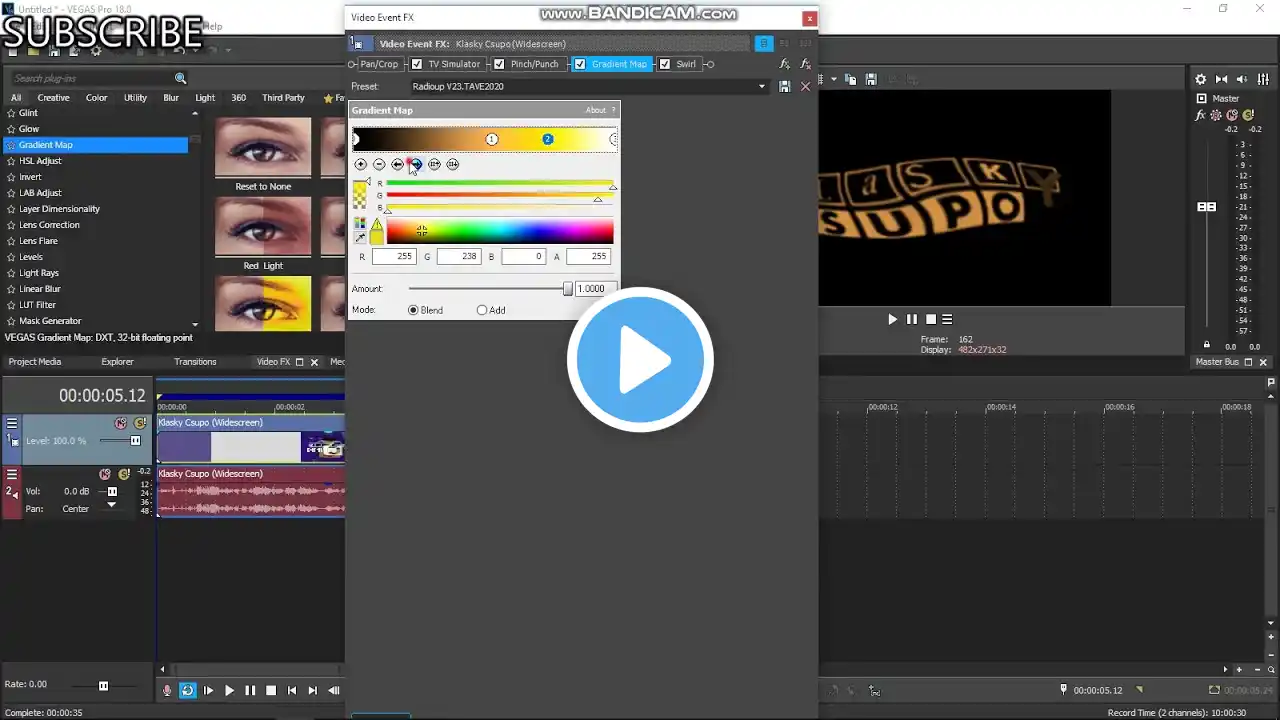Filter plug-ins by Creative category
Viewport: 1280px width, 720px height.
click(x=54, y=98)
